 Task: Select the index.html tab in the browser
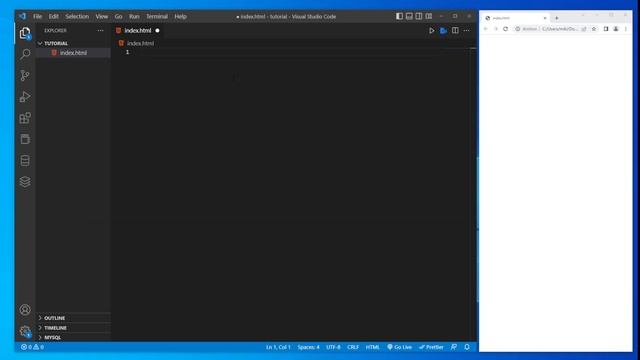pos(515,18)
